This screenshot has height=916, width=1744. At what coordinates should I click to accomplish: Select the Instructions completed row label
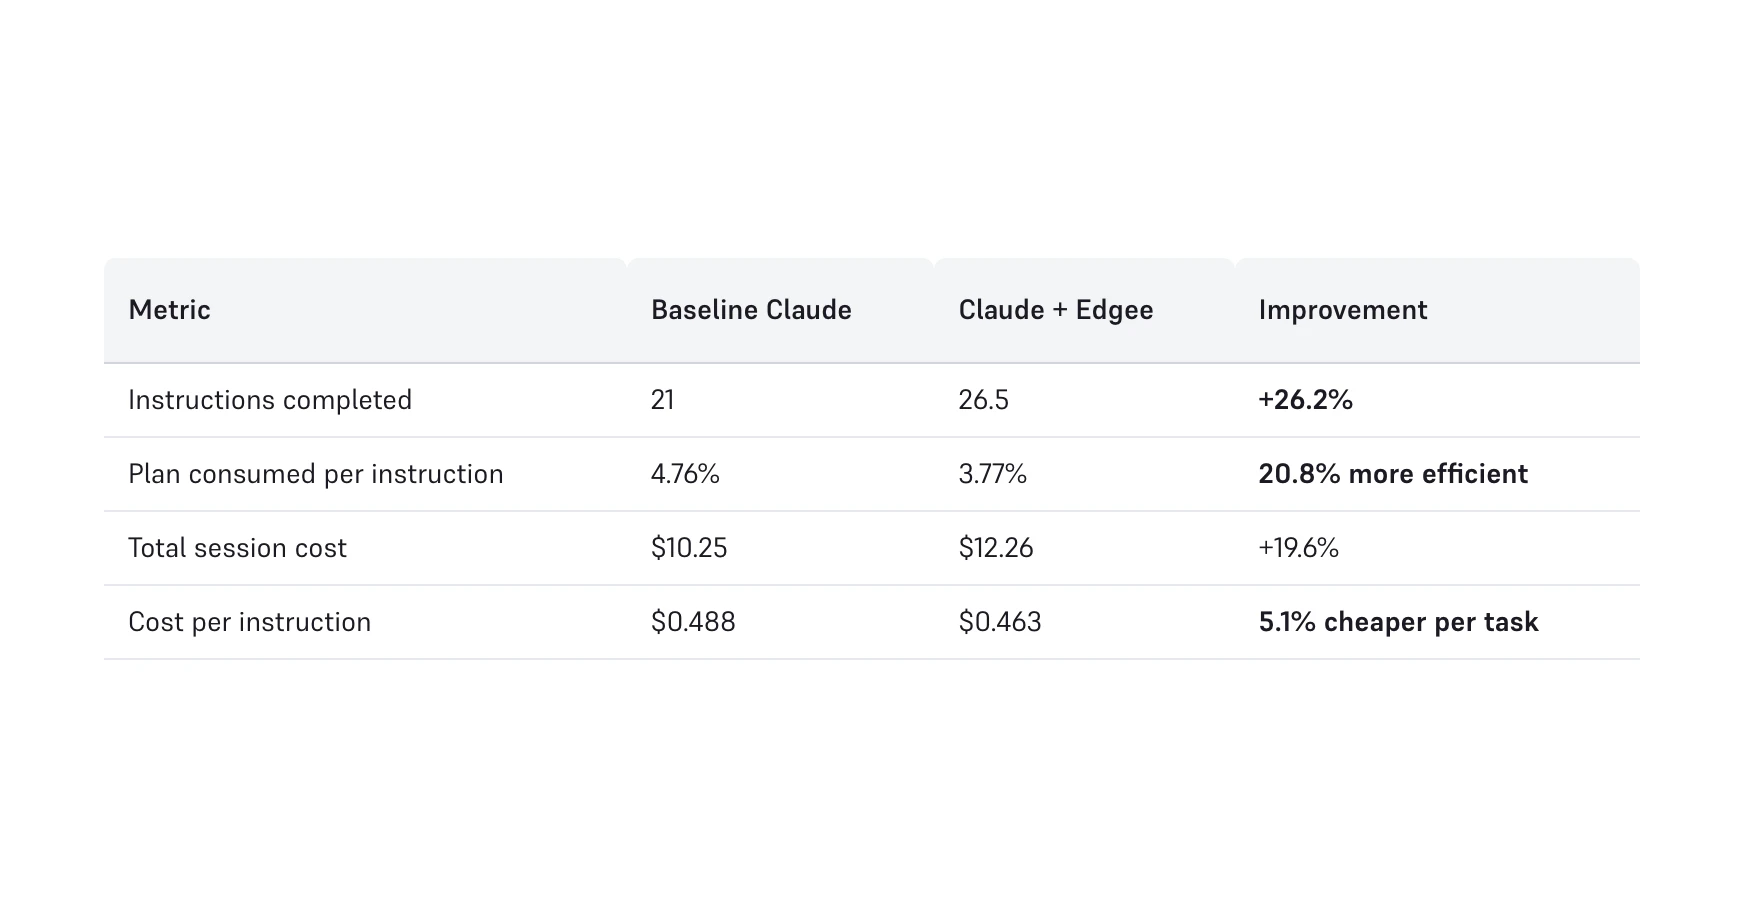click(x=270, y=400)
